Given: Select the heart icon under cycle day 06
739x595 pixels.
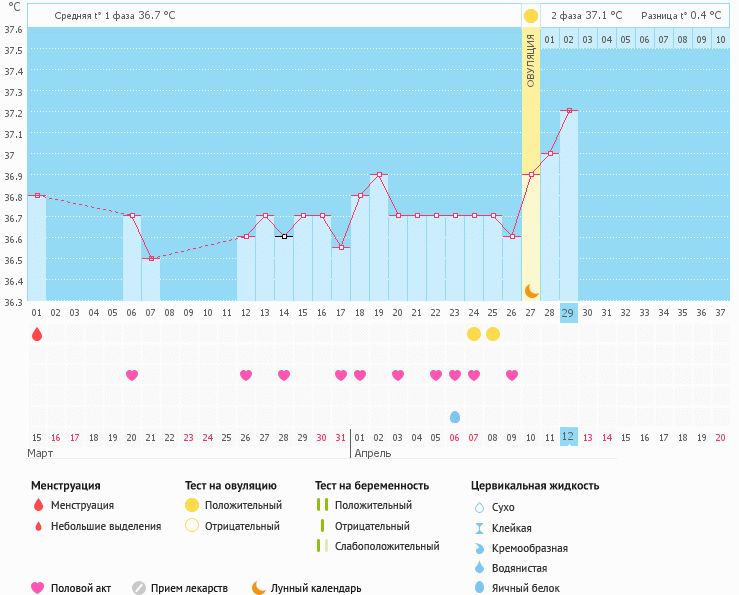Looking at the screenshot, I should click(x=132, y=375).
